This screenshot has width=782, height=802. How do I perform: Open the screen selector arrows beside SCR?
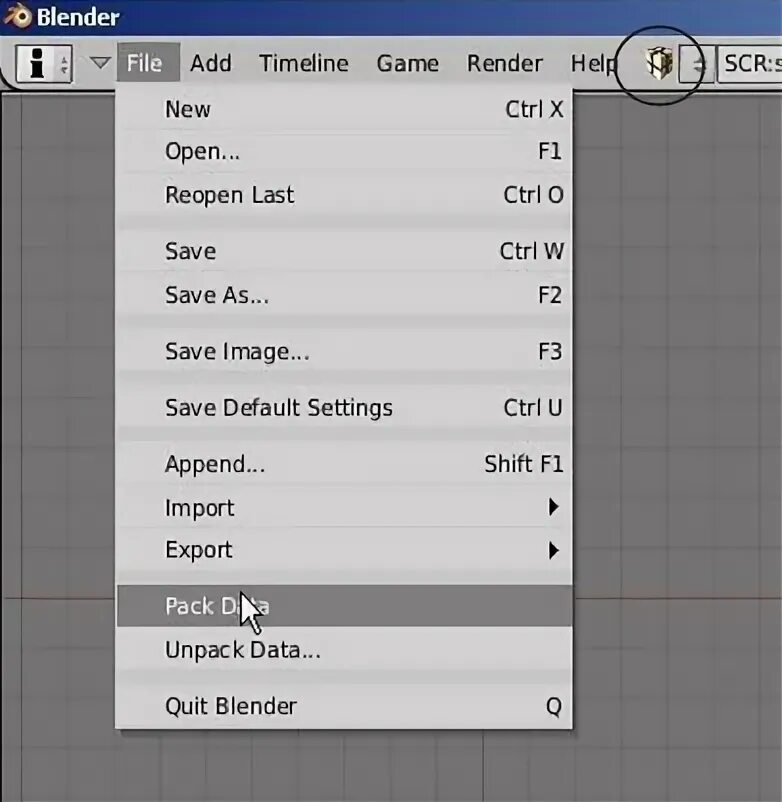698,64
